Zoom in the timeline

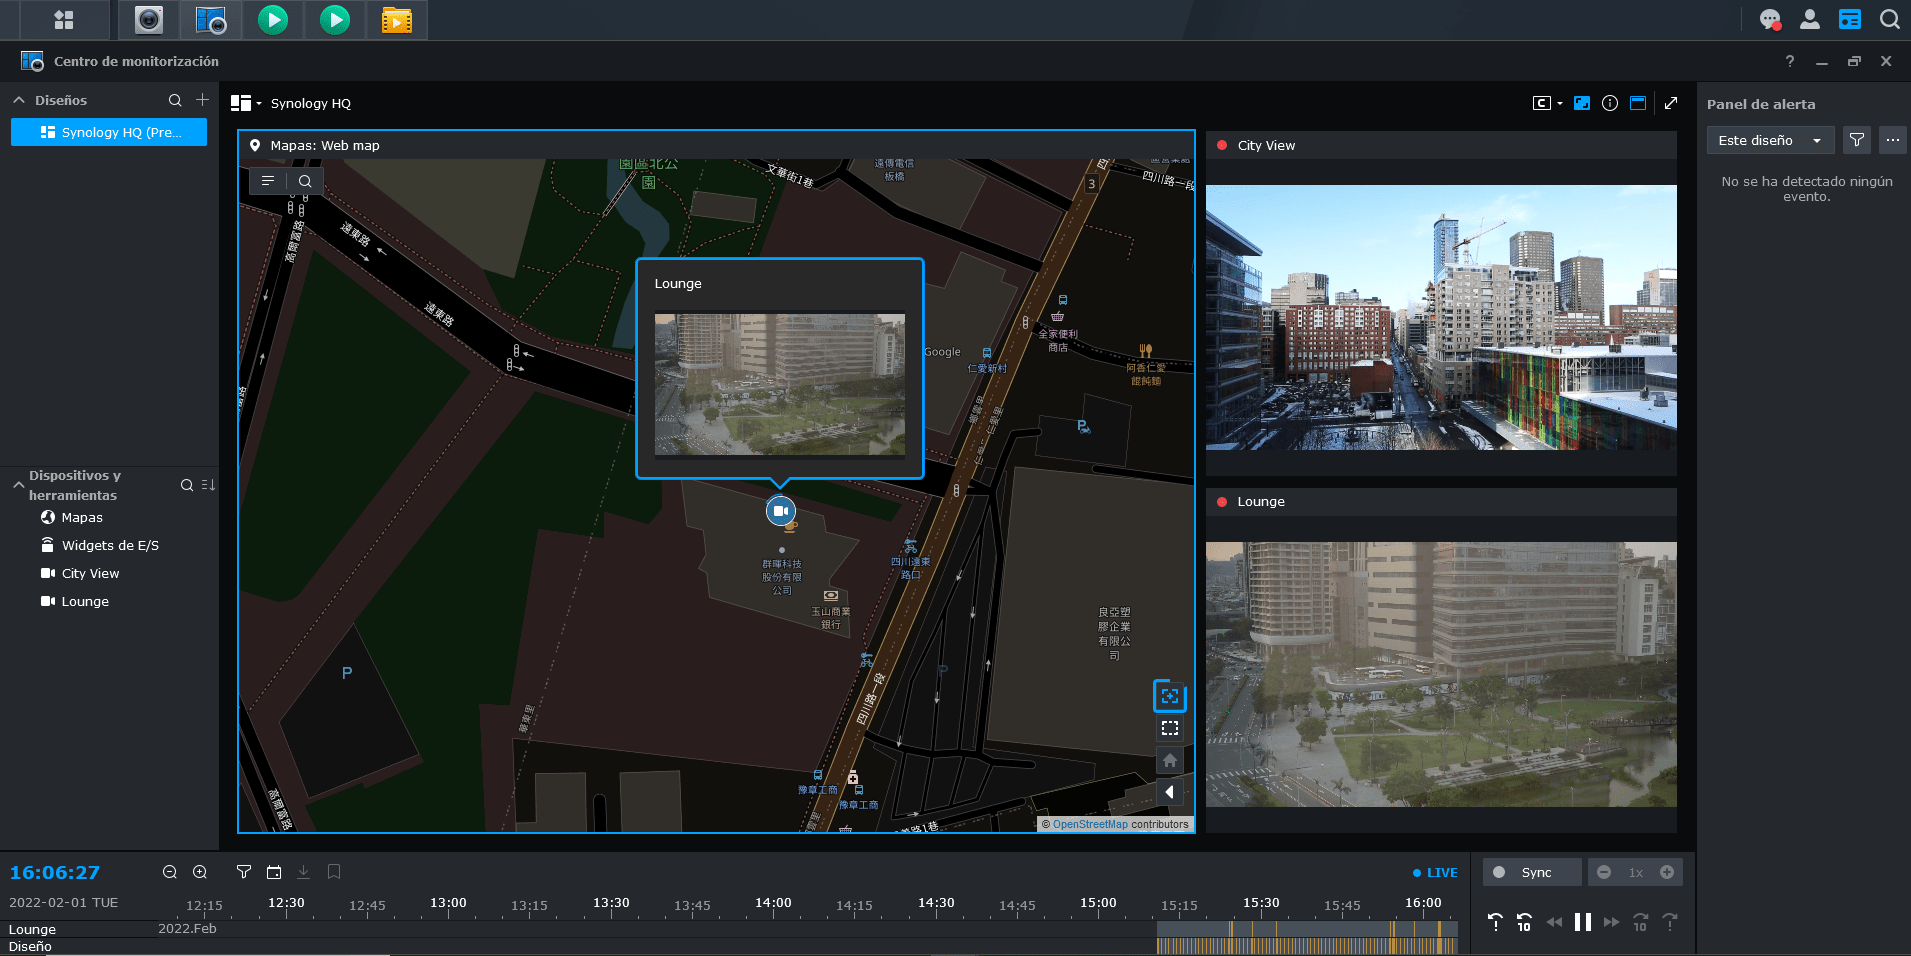pyautogui.click(x=200, y=872)
